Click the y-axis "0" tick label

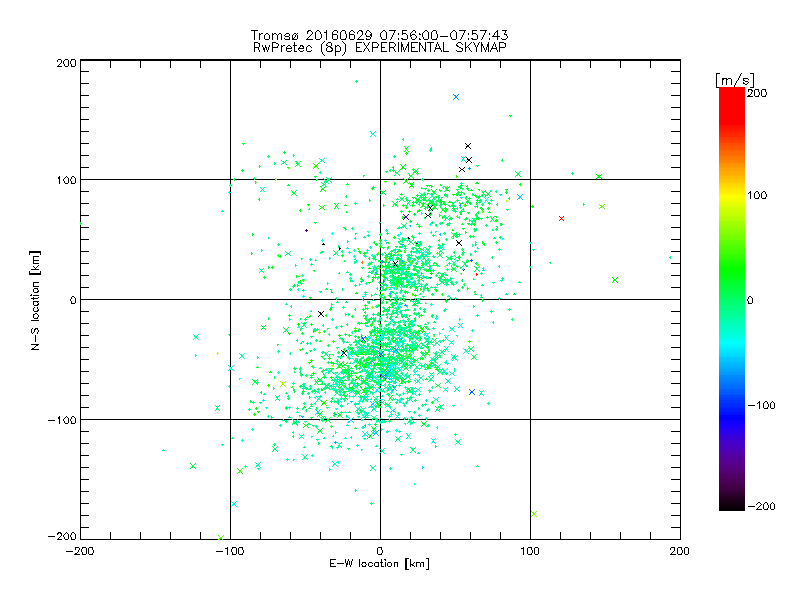(x=73, y=300)
